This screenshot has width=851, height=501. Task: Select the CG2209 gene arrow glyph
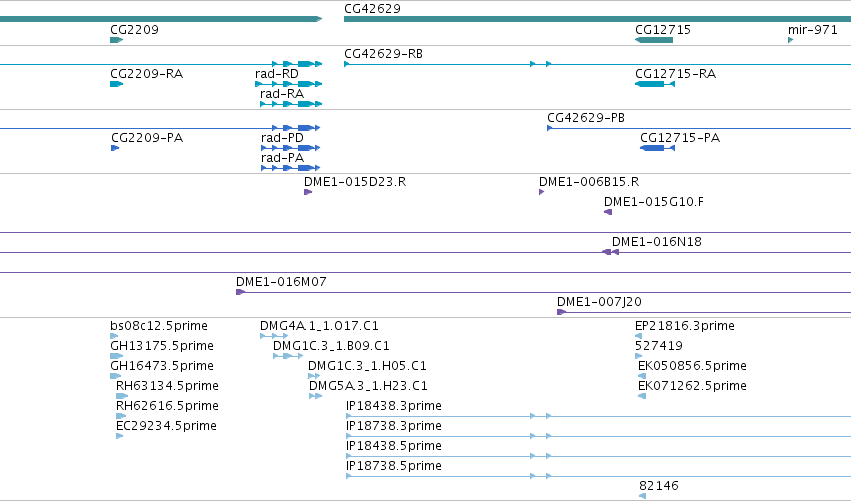[117, 40]
